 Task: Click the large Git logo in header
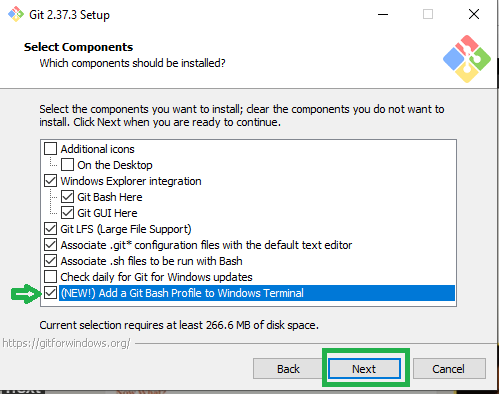[467, 59]
